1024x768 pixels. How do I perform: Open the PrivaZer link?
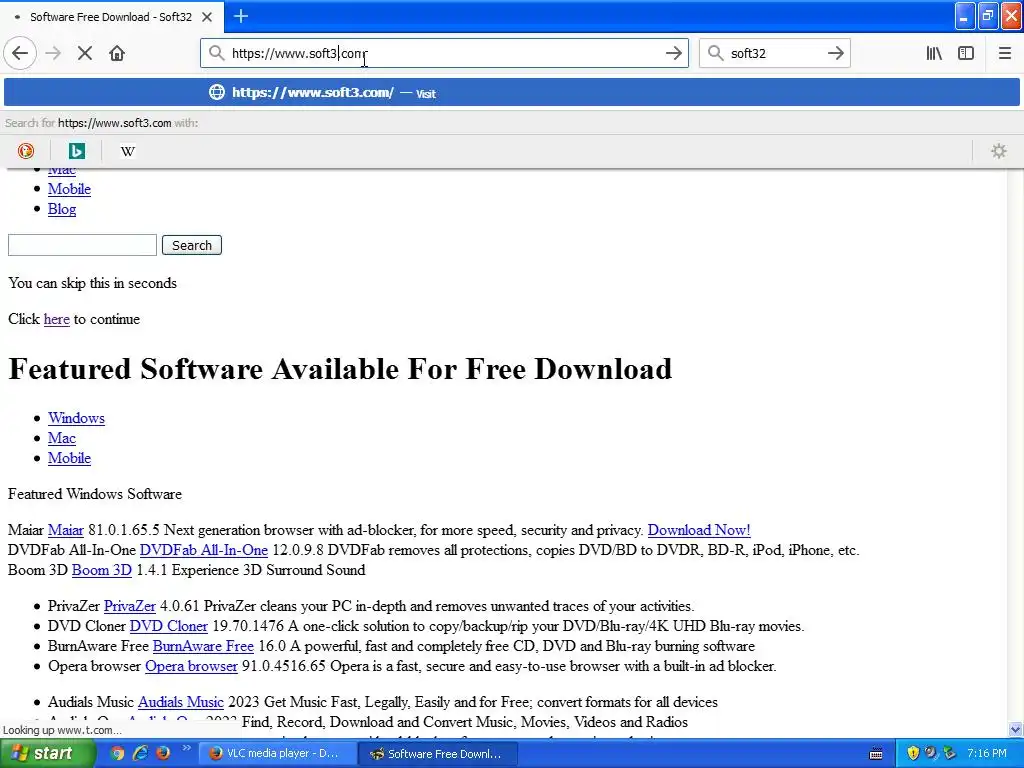(130, 606)
